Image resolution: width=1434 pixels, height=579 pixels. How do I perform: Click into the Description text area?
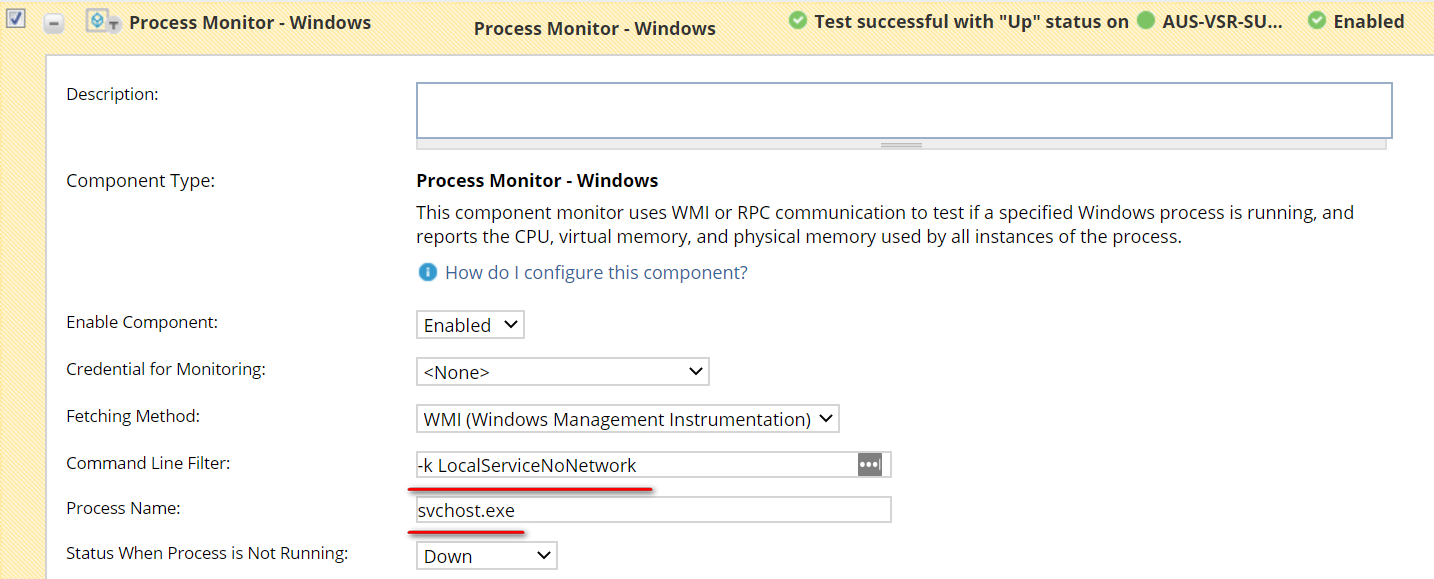[904, 110]
